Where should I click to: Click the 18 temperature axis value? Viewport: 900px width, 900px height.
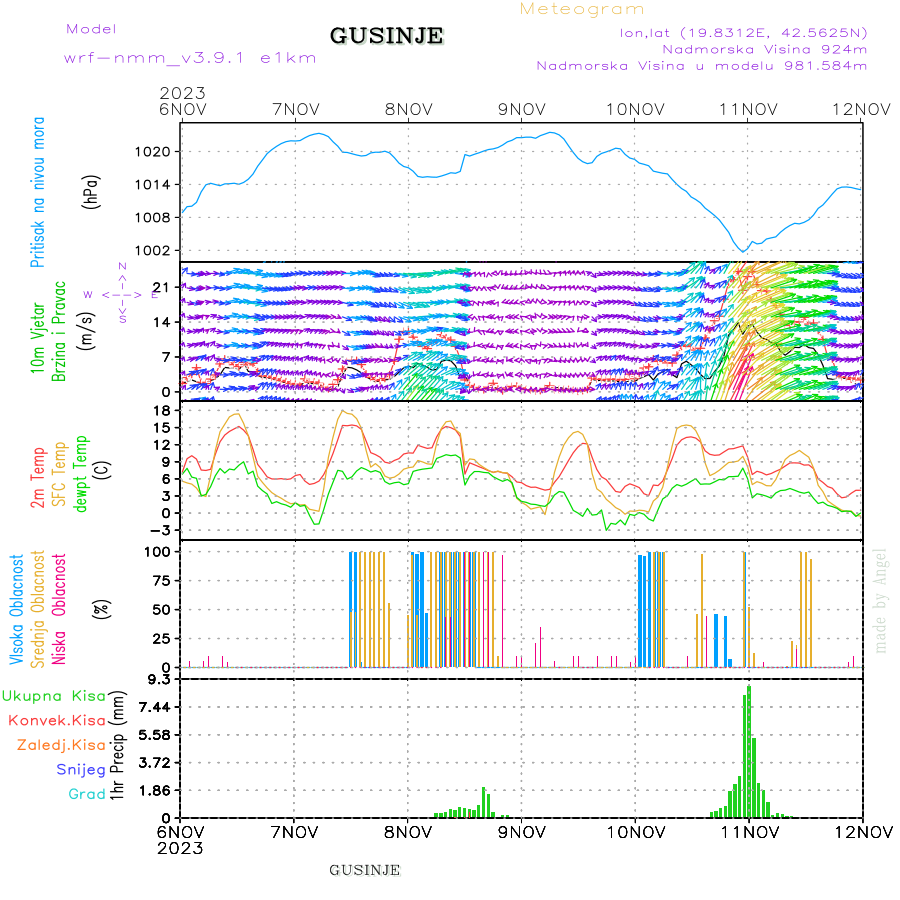coord(162,410)
